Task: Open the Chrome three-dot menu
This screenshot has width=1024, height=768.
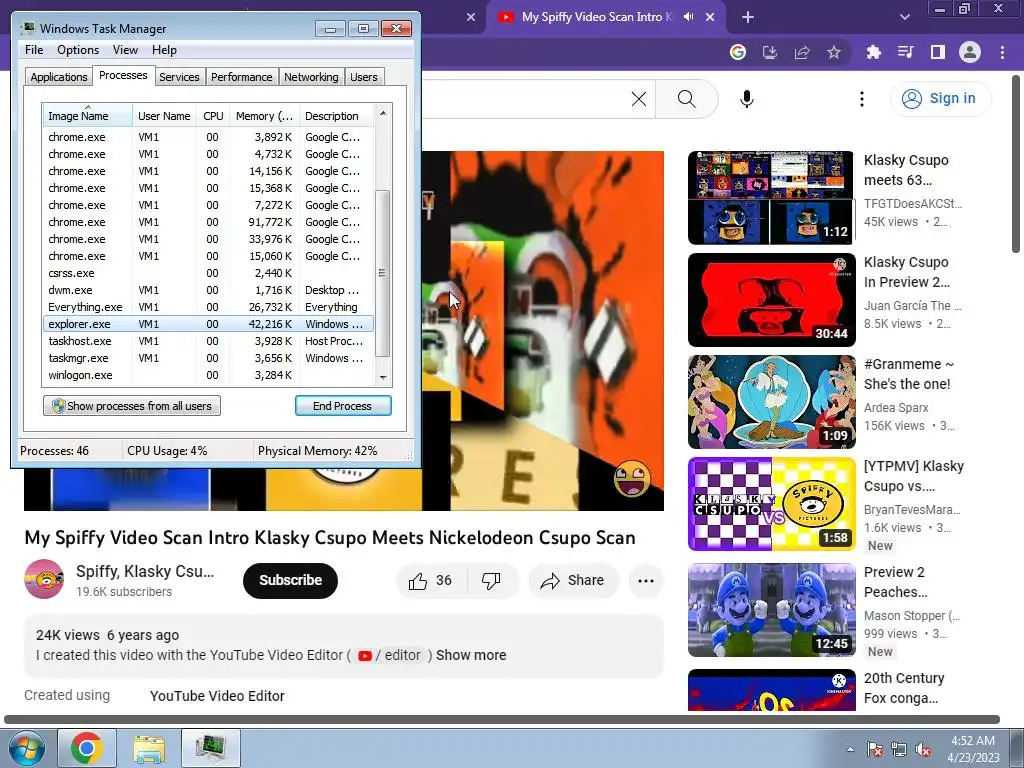Action: [1002, 52]
